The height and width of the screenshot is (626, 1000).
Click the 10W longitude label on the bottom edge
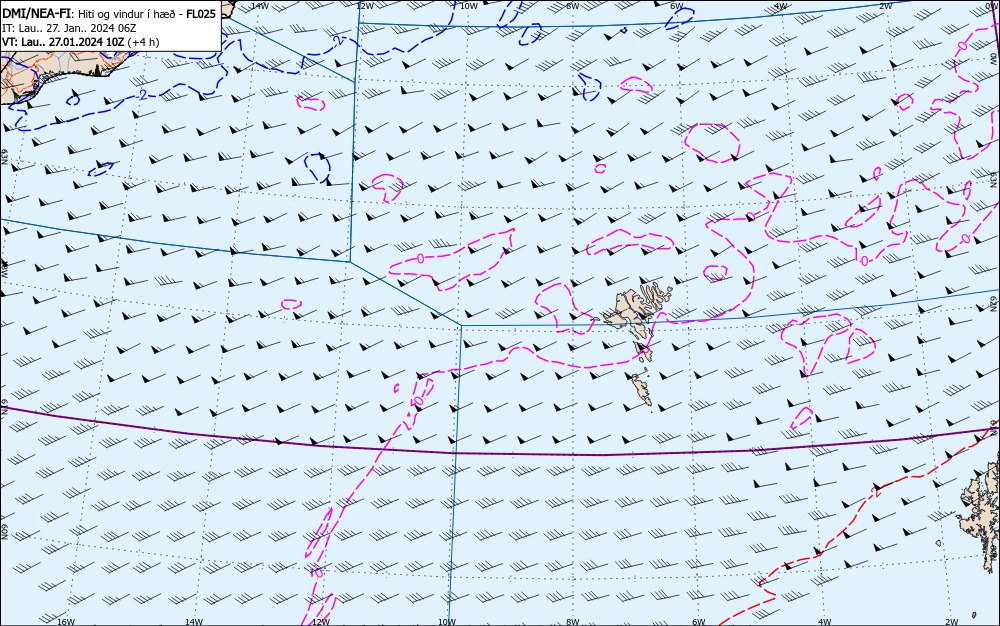pos(448,622)
